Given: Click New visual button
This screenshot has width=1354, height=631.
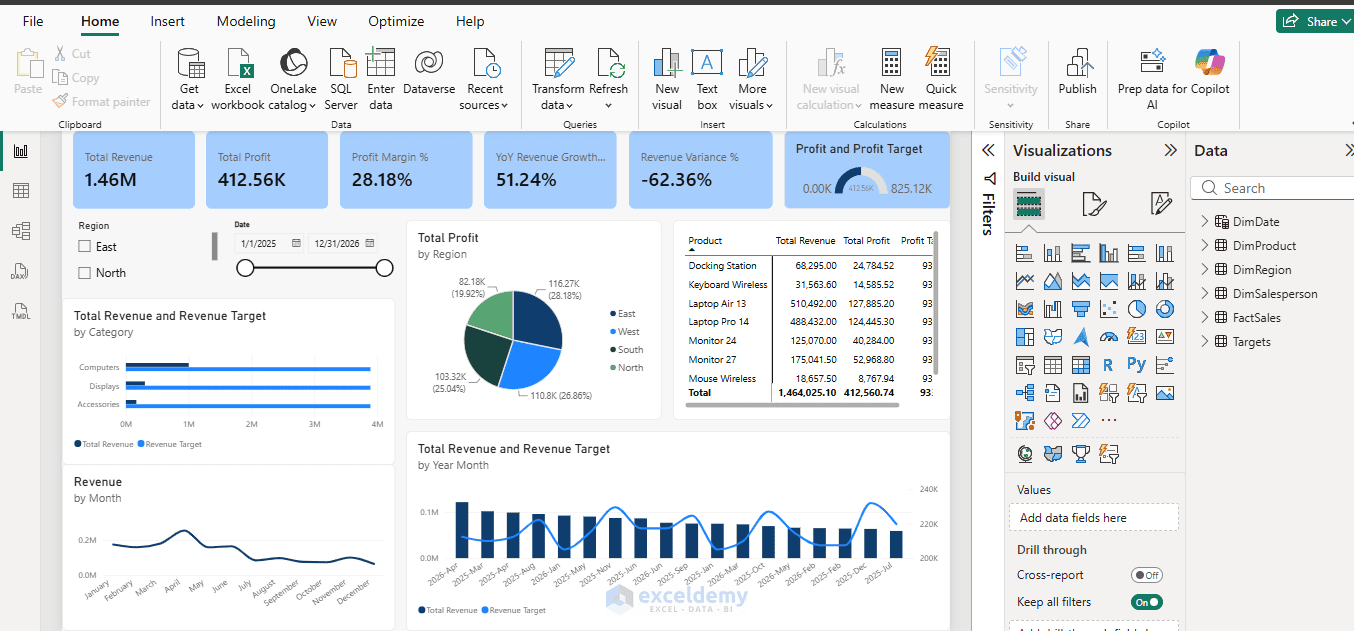Looking at the screenshot, I should click(x=667, y=78).
